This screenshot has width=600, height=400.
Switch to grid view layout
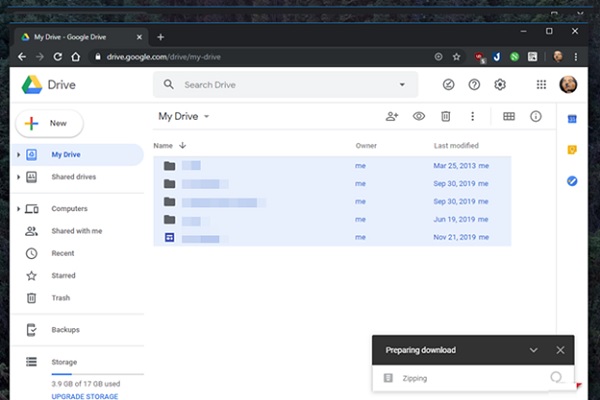[x=509, y=116]
